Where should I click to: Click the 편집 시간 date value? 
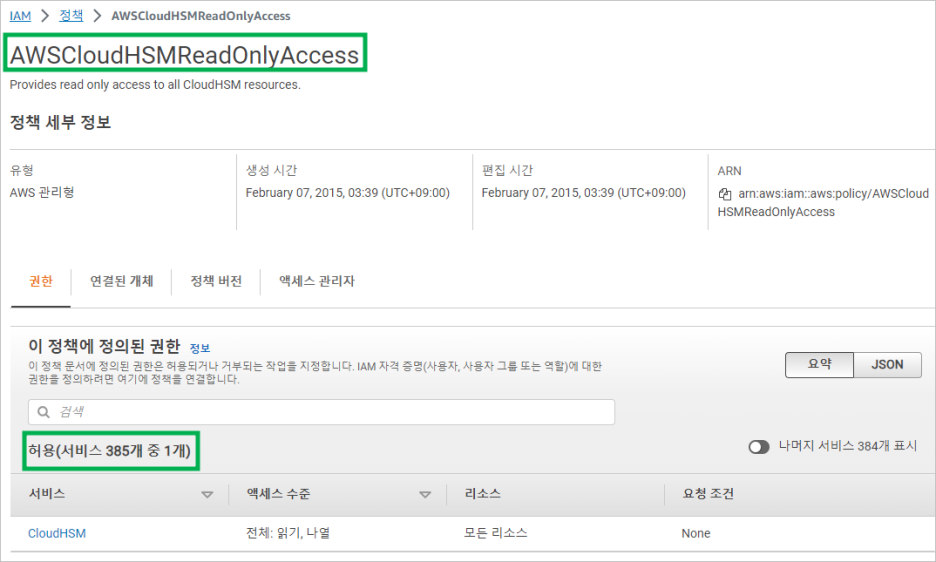coord(583,193)
